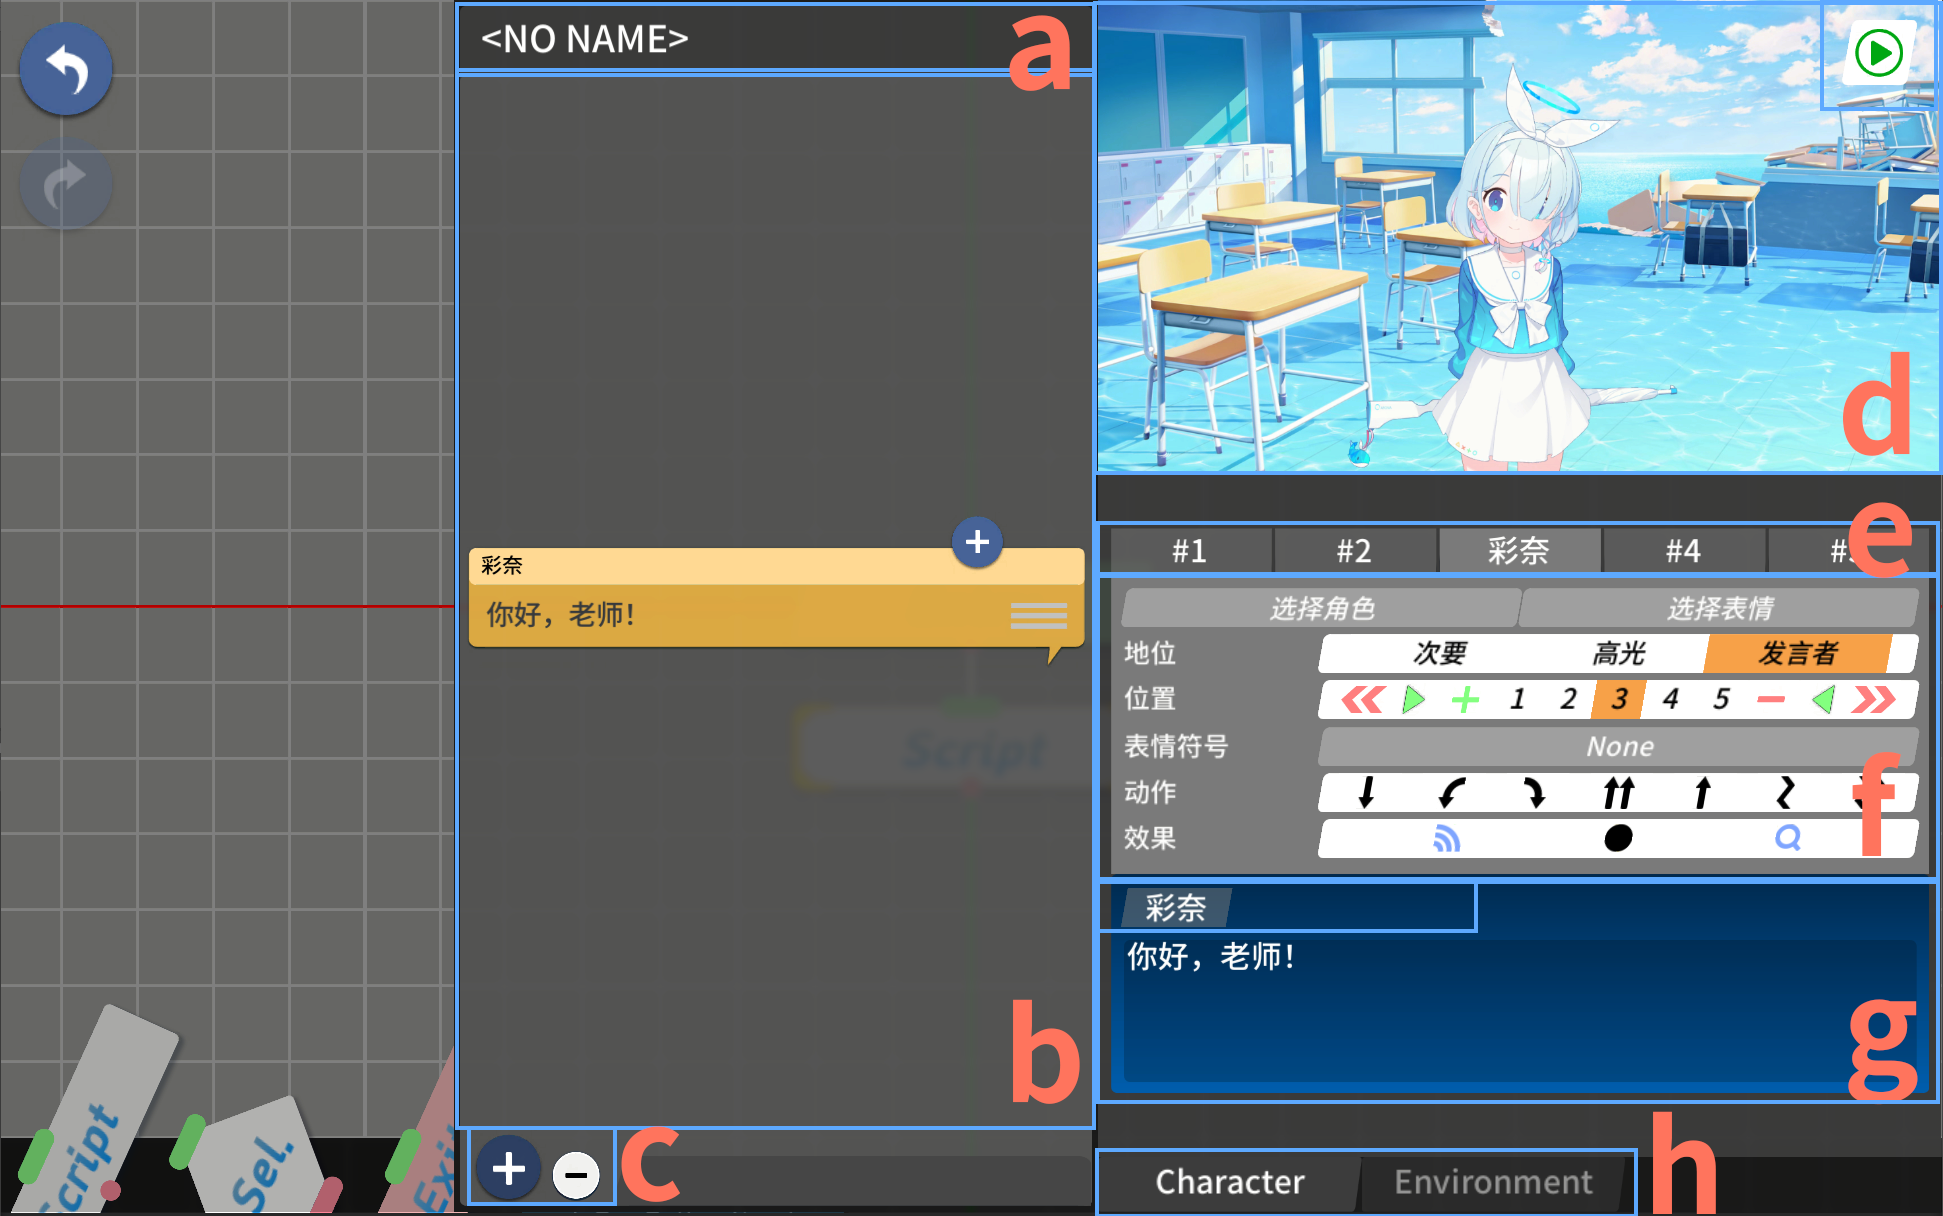Apply the blue magnifier effect
This screenshot has height=1216, width=1943.
pyautogui.click(x=1788, y=838)
